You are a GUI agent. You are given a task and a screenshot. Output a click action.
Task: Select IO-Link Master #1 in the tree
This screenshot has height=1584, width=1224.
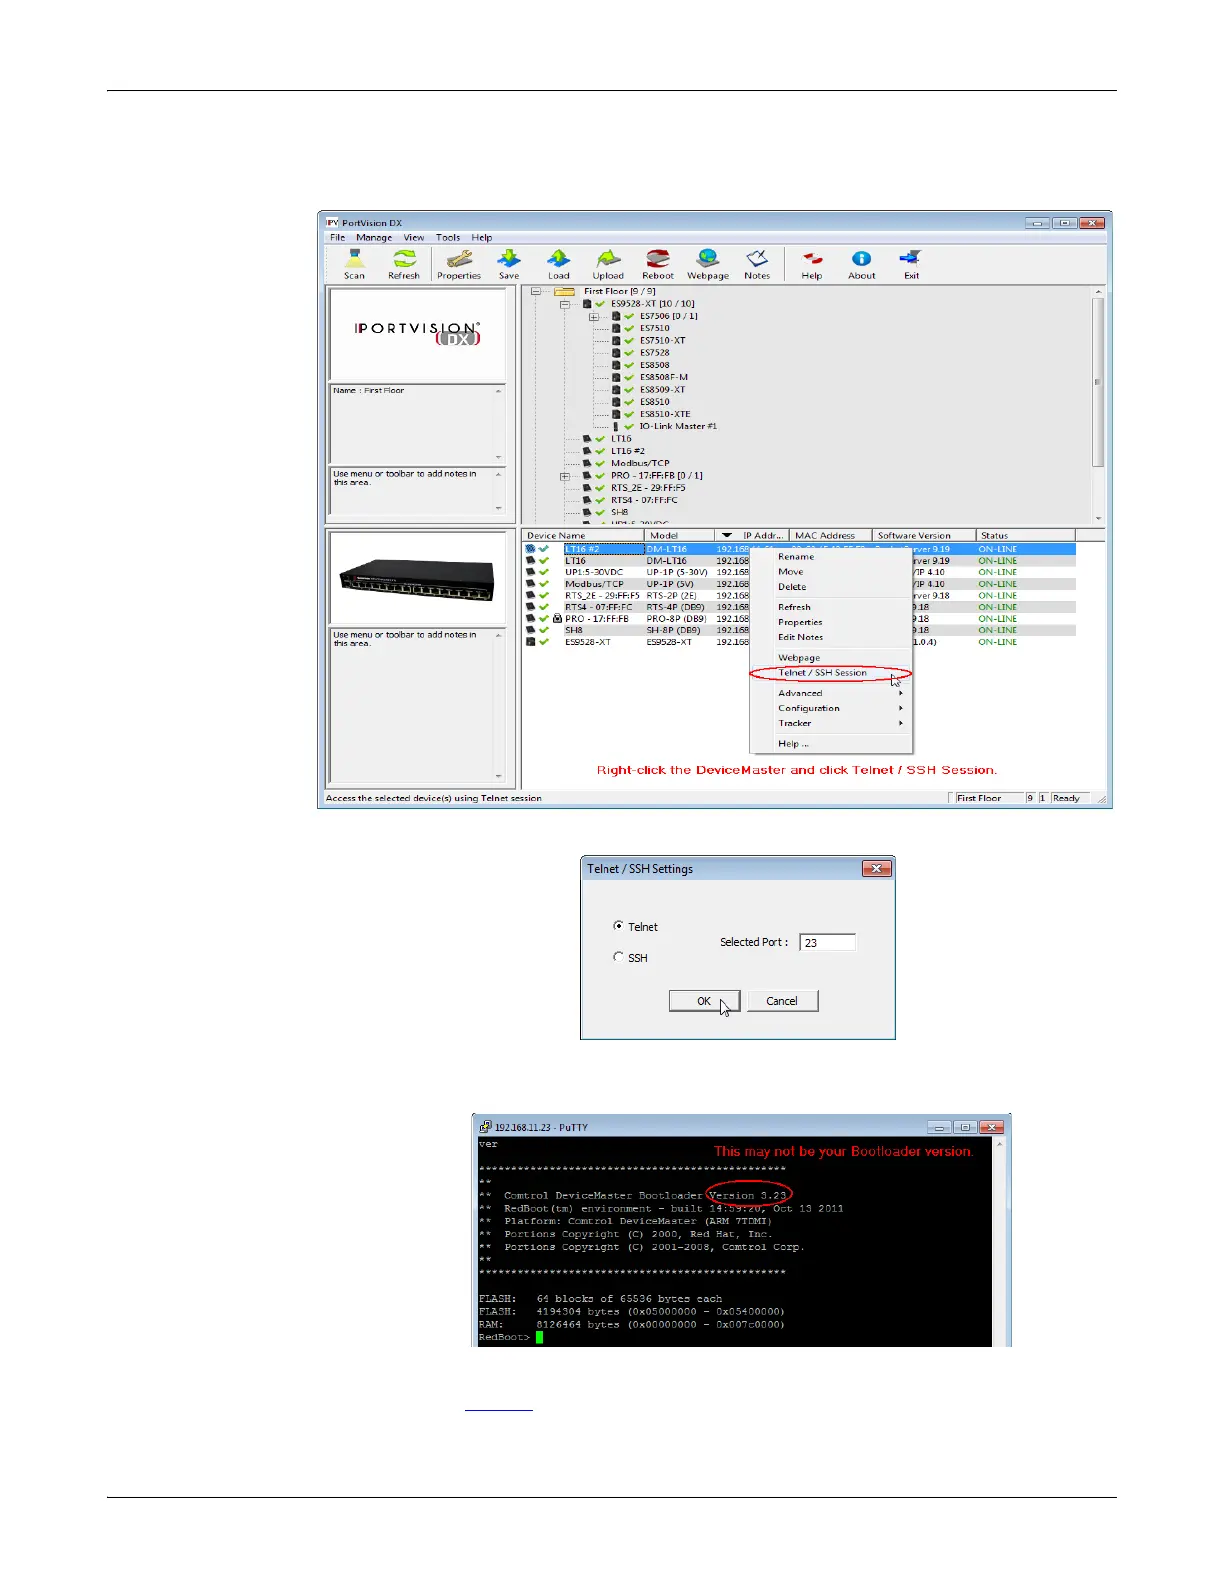[678, 427]
